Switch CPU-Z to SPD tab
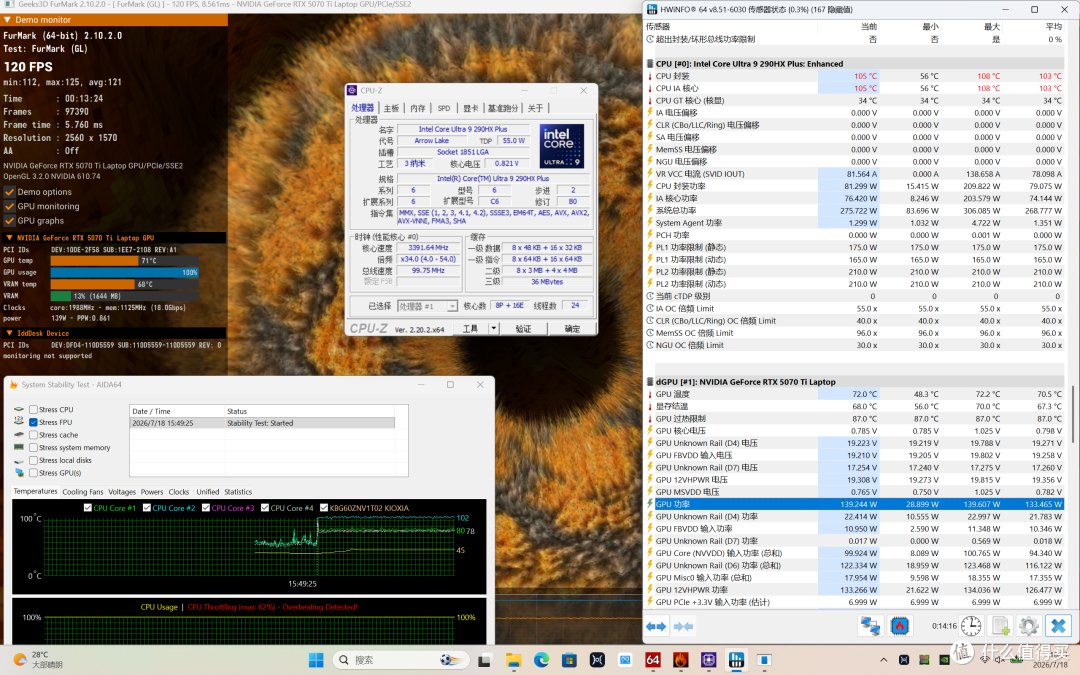 pos(444,108)
